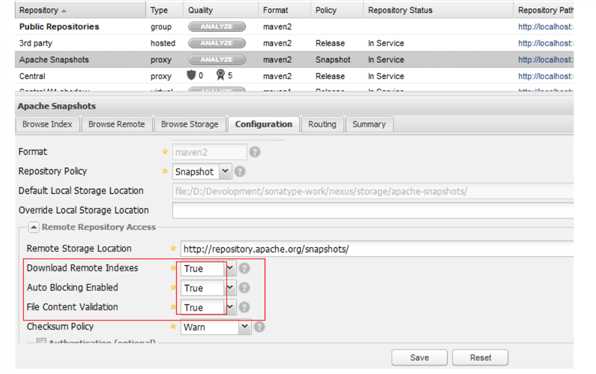
Task: Click the Default Local Storage Location field
Action: (x=373, y=191)
